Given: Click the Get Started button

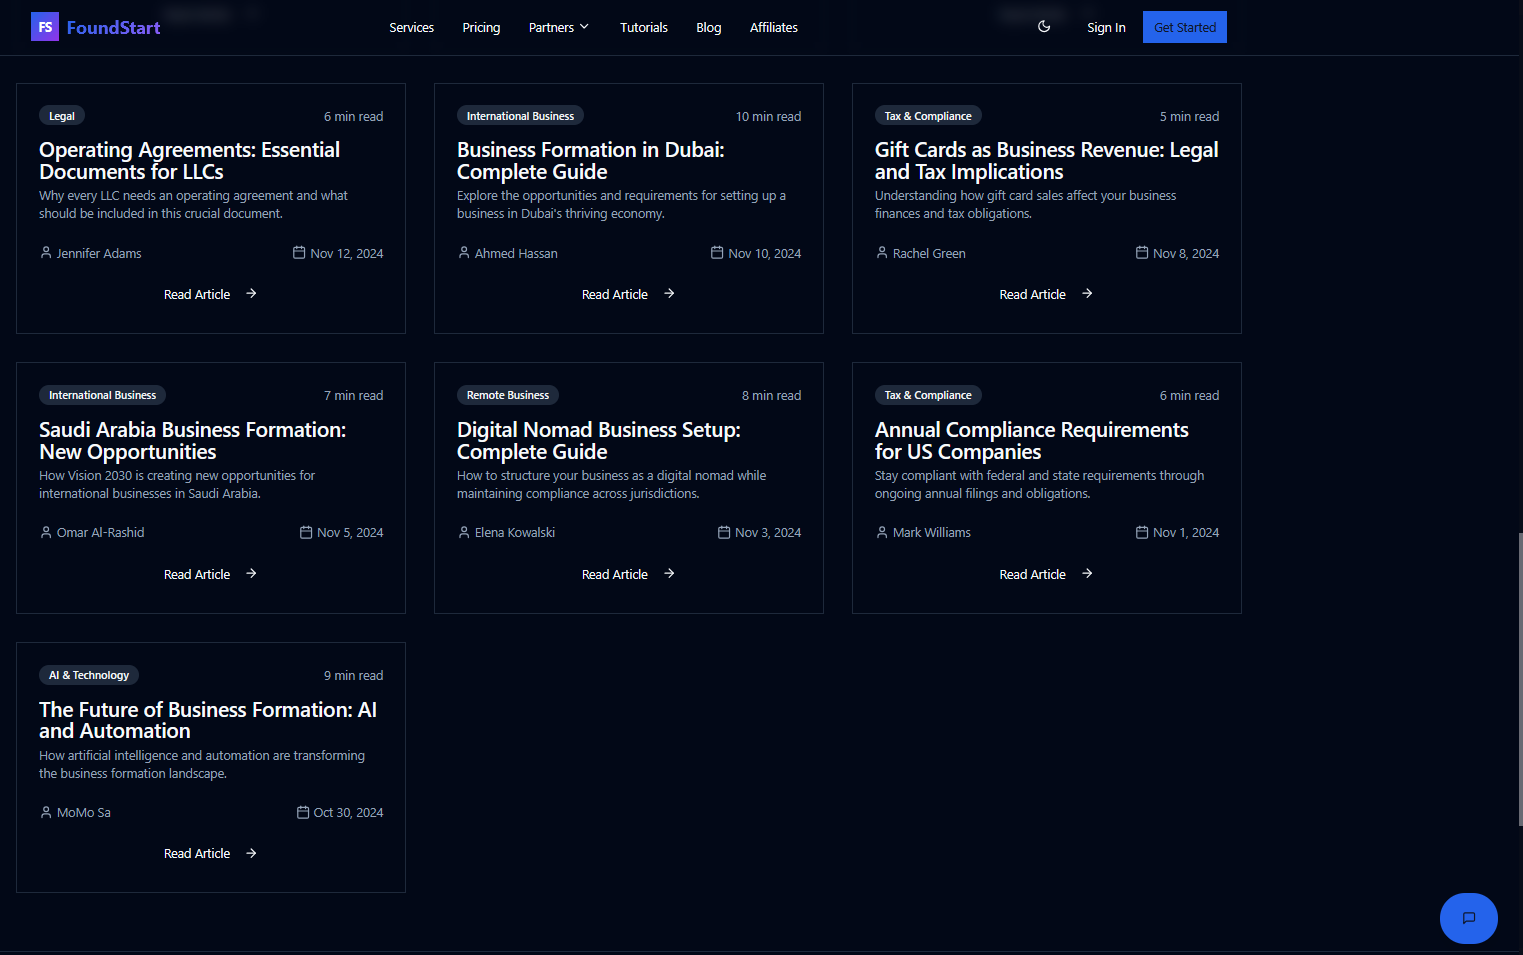Looking at the screenshot, I should pyautogui.click(x=1185, y=27).
